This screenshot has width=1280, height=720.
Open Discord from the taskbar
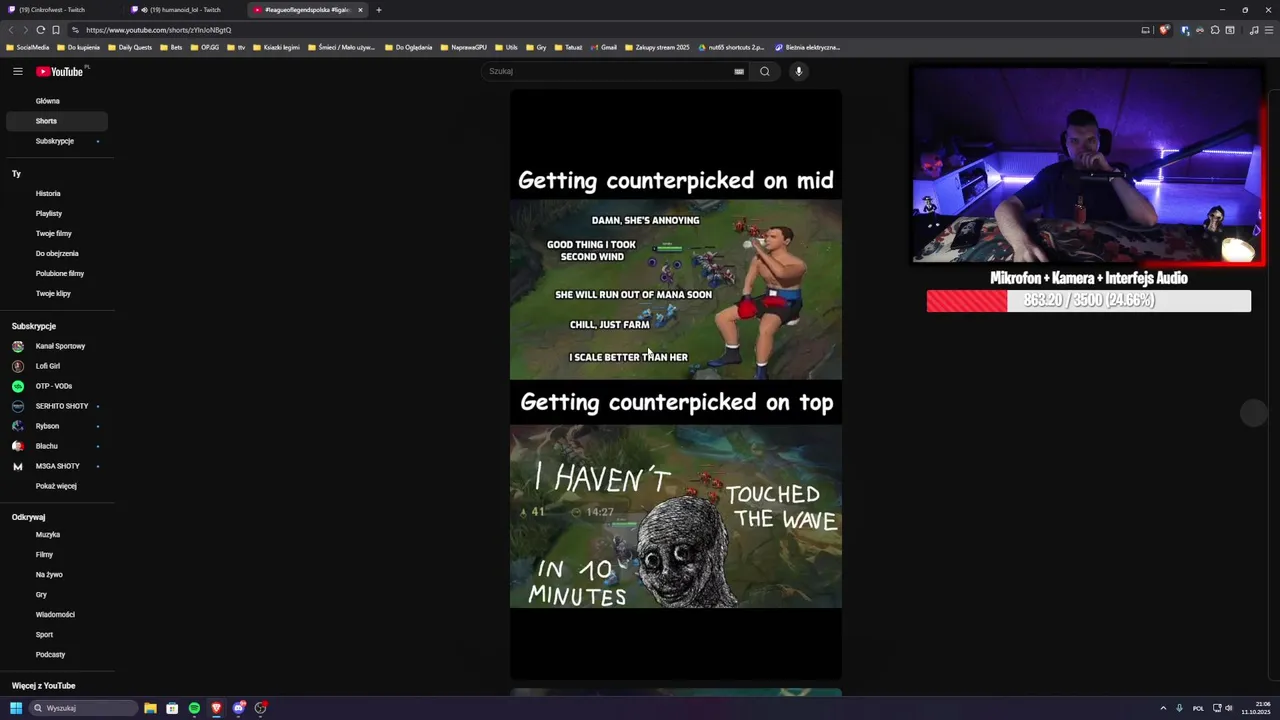[238, 708]
